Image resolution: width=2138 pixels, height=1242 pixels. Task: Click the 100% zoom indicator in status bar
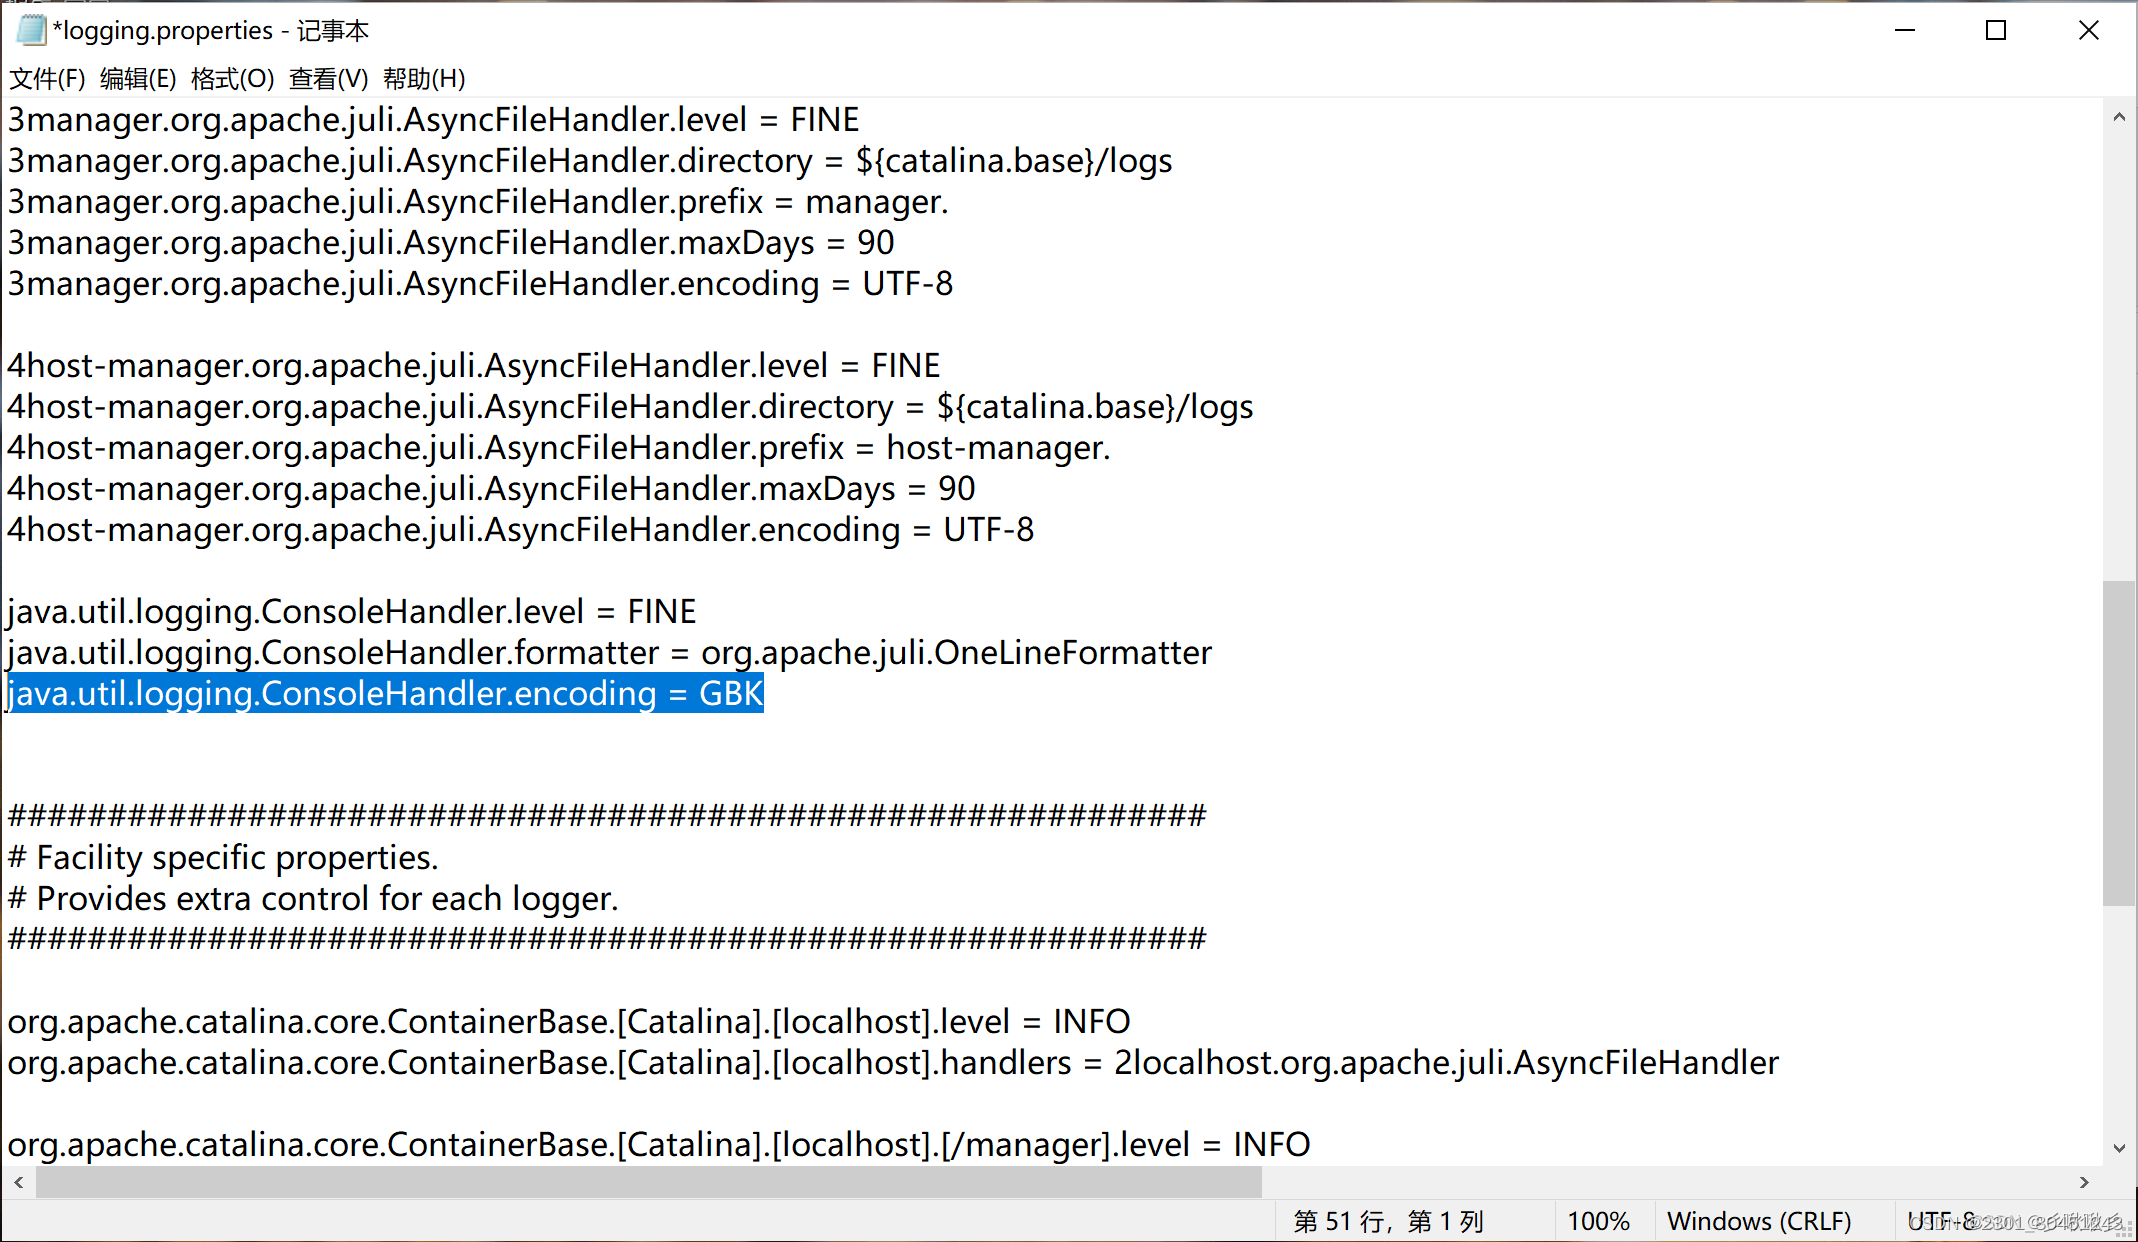click(x=1598, y=1220)
